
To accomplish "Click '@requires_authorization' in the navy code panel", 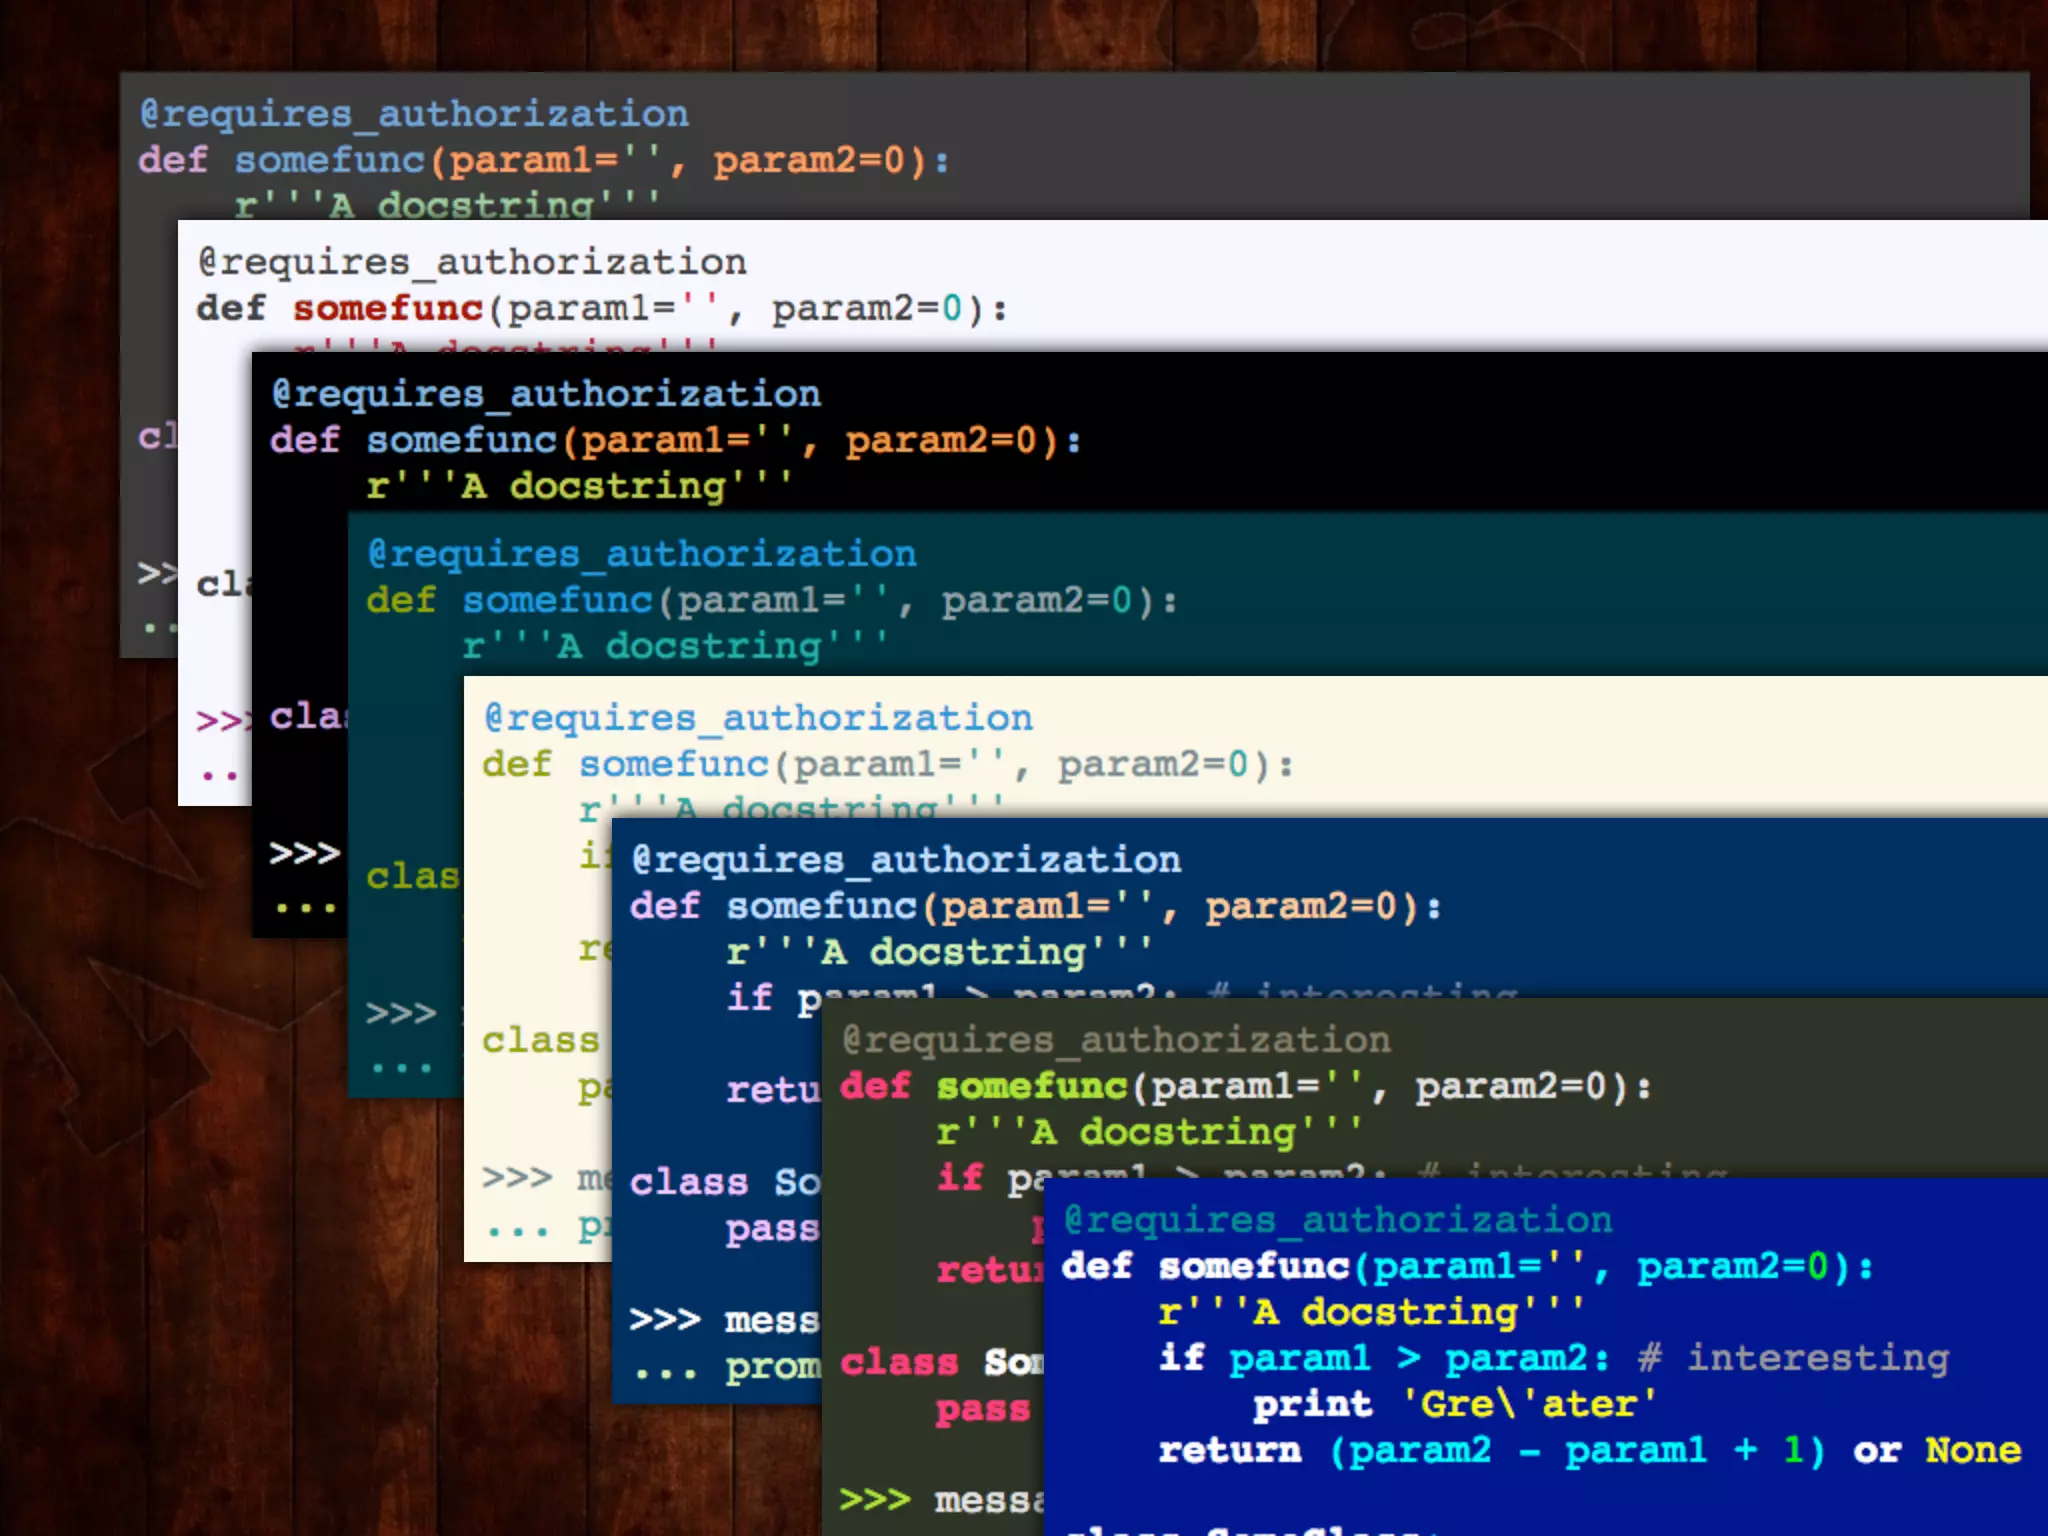I will click(x=906, y=860).
